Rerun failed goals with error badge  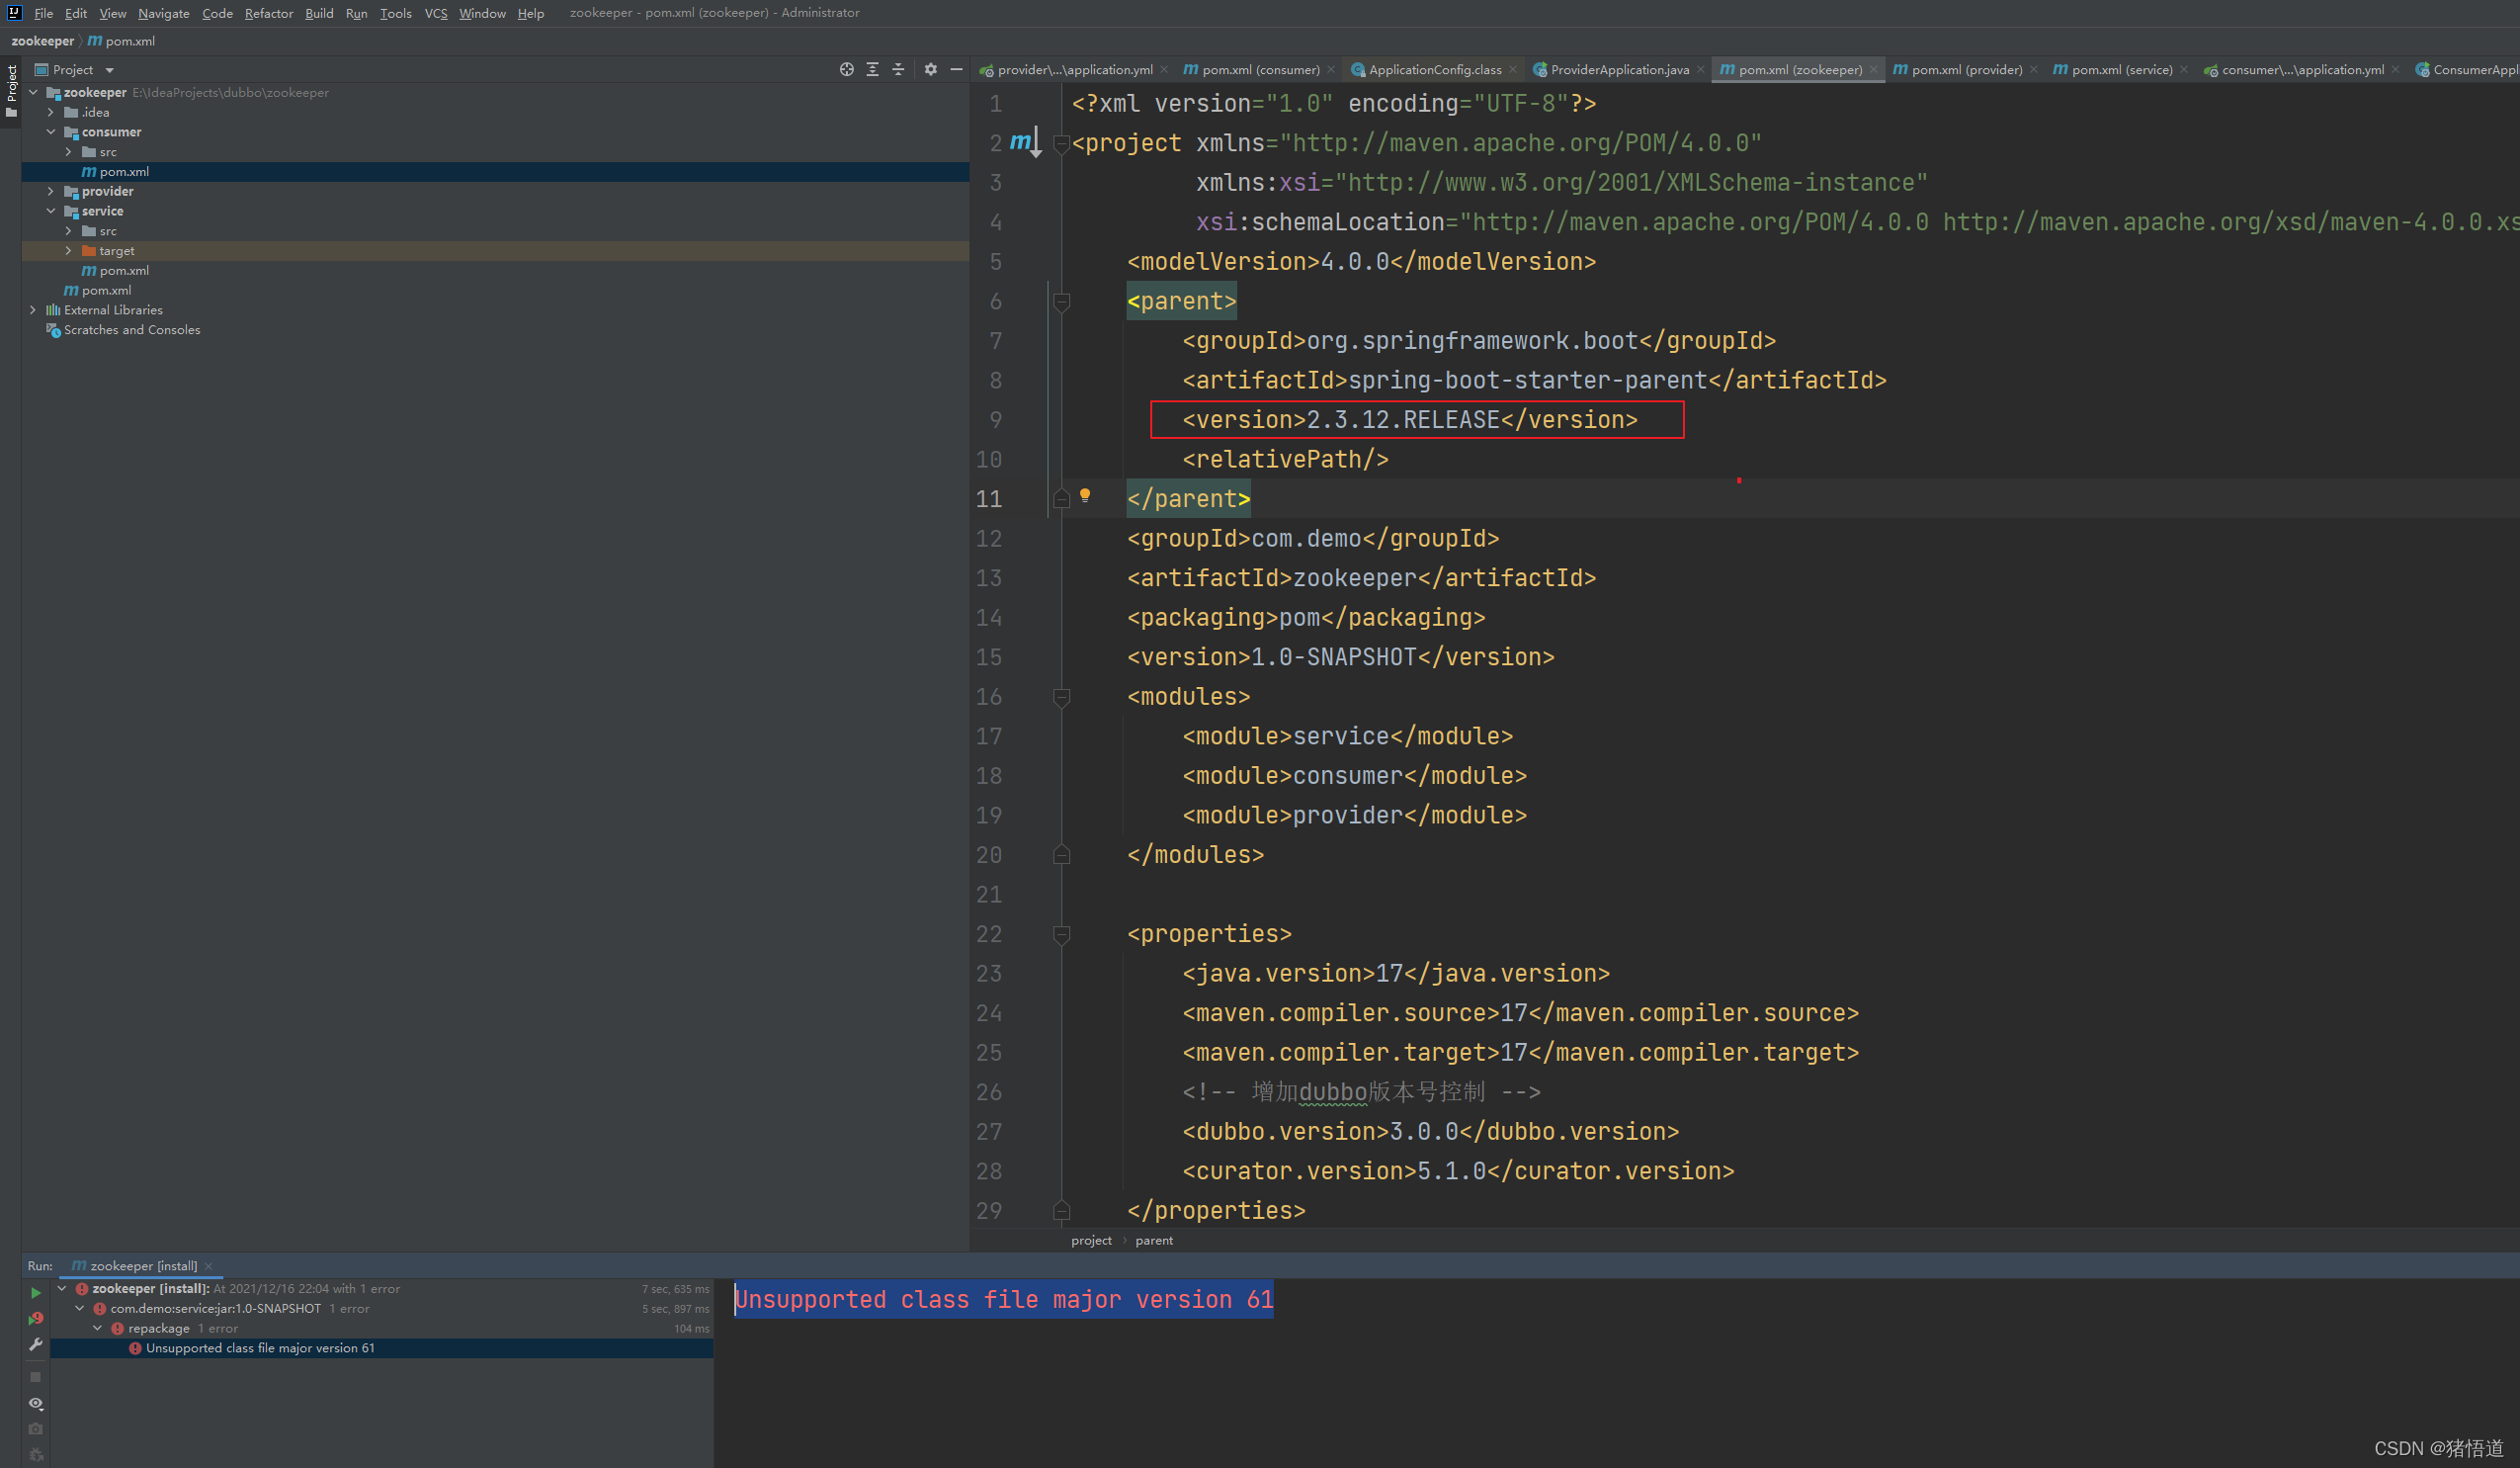coord(35,1318)
